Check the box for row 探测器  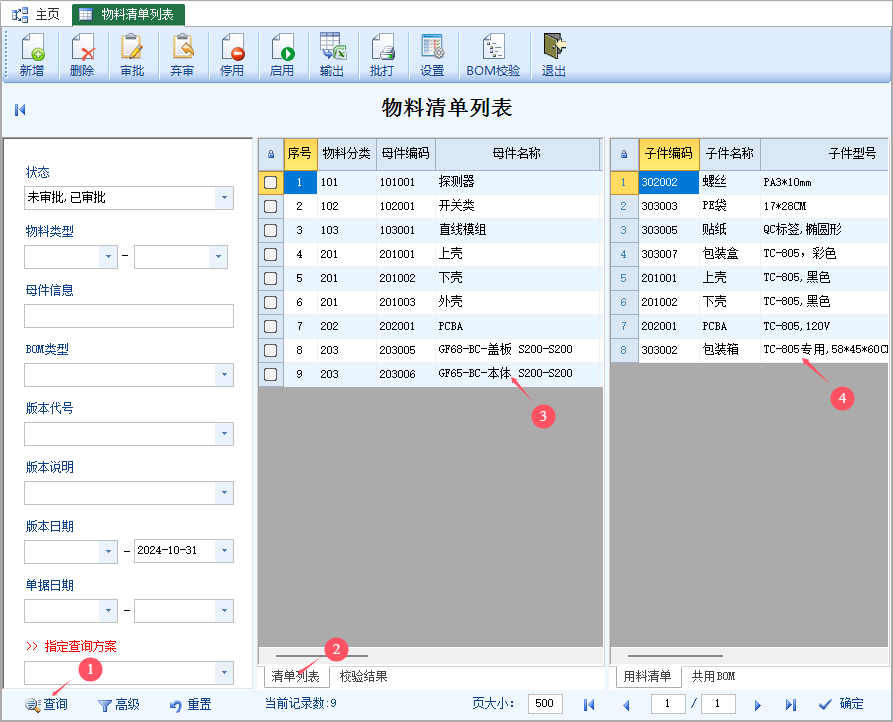pos(270,182)
